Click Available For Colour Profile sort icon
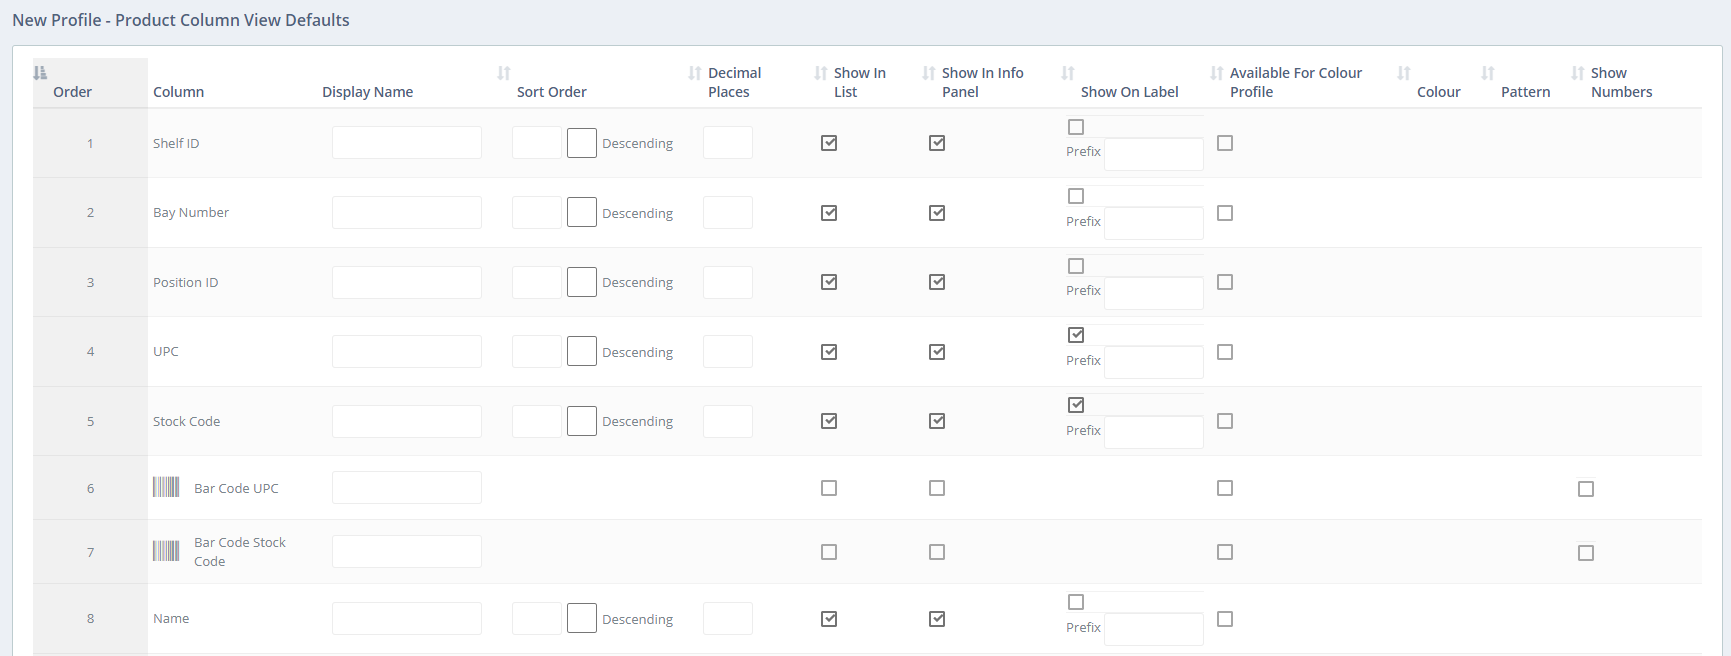 (x=1217, y=73)
